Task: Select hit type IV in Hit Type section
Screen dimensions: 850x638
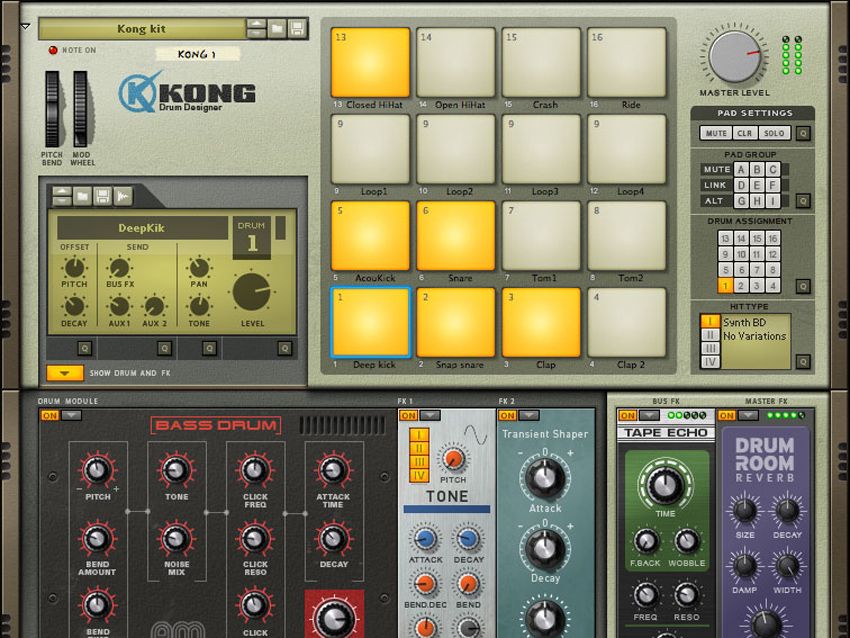Action: click(710, 362)
